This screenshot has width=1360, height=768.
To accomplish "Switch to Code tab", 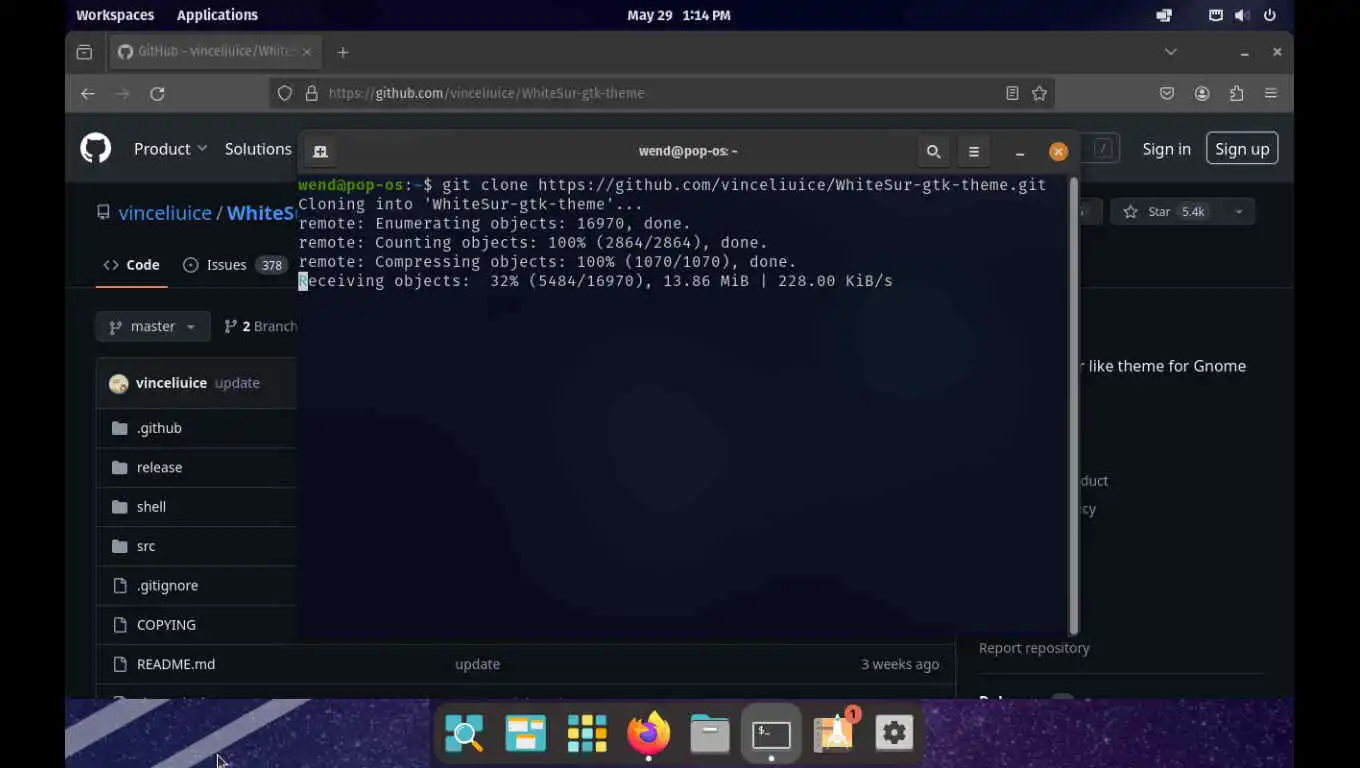I will click(131, 265).
